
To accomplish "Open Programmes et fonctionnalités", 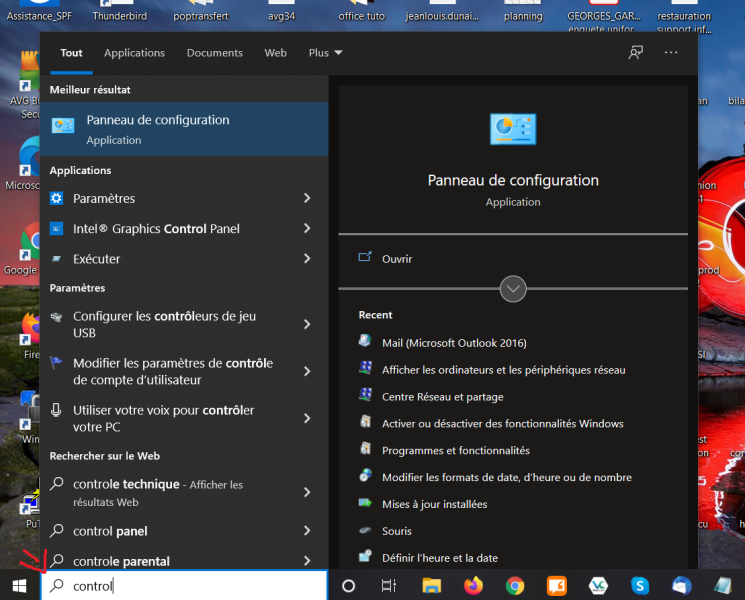I will tap(456, 450).
